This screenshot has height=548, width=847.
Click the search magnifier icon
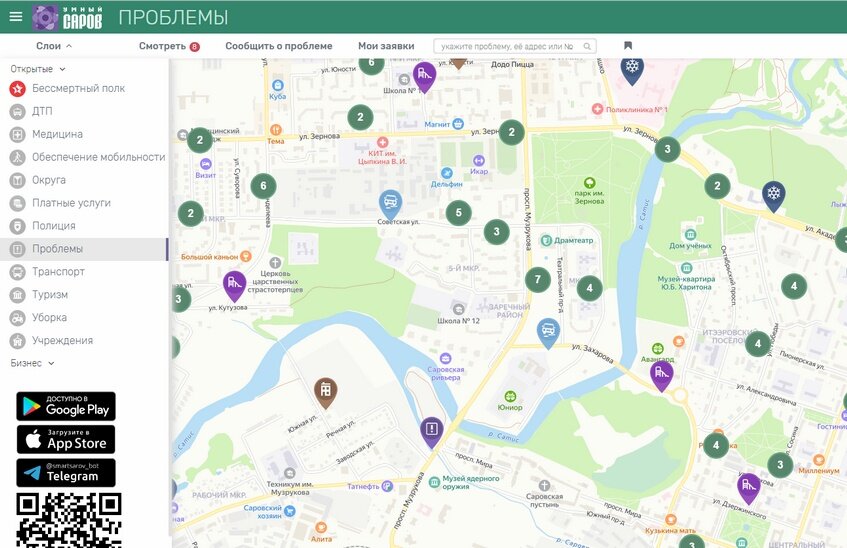(x=587, y=46)
